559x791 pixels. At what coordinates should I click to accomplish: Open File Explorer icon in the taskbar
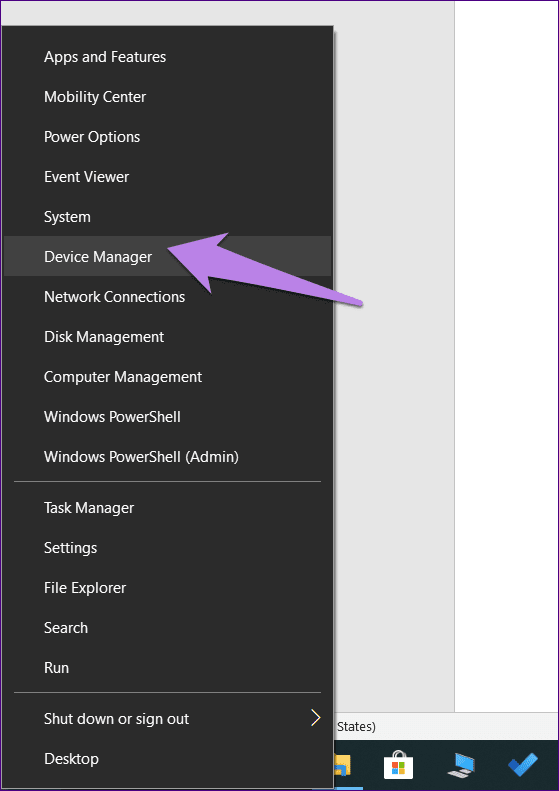342,766
